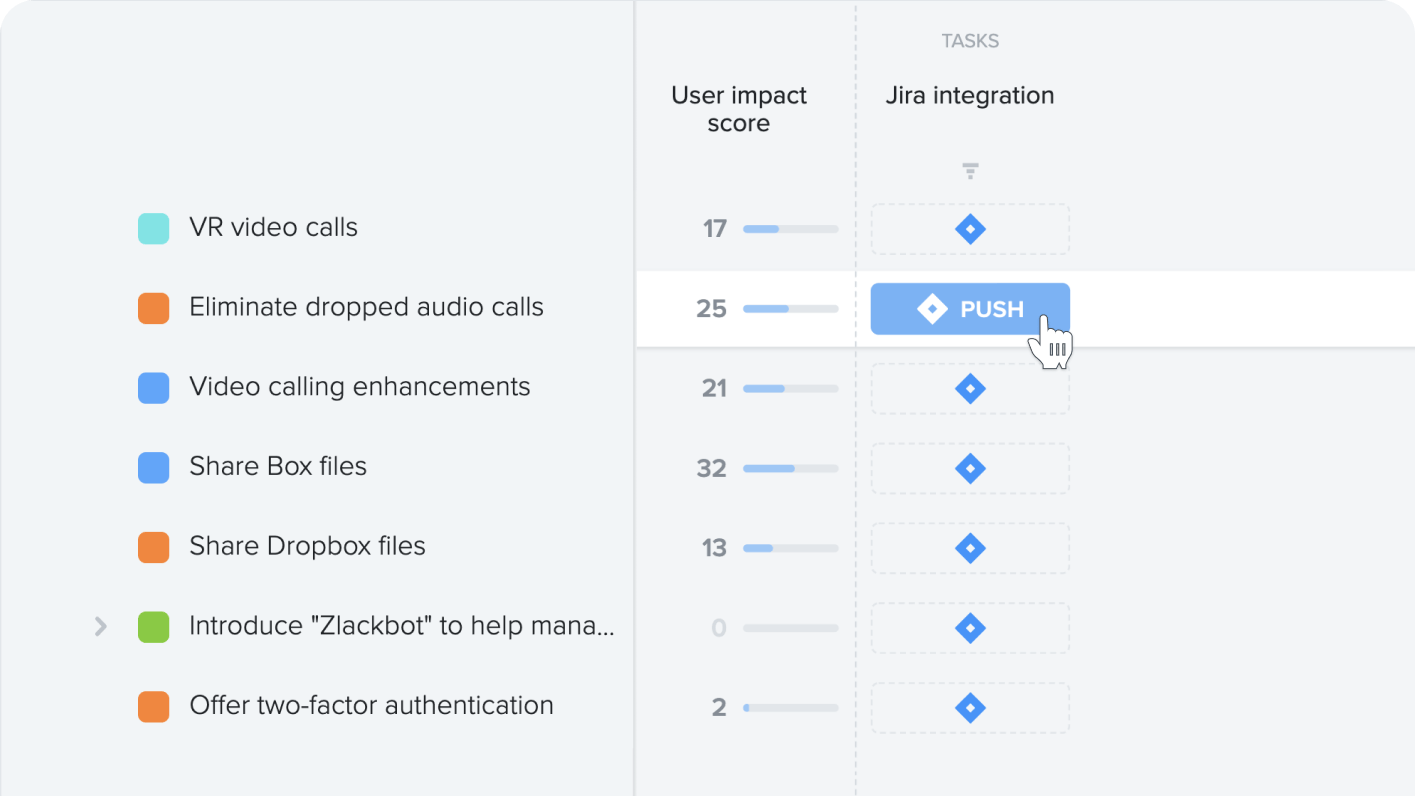Click the Jira icon for Video calling enhancements
The image size is (1415, 796).
970,388
